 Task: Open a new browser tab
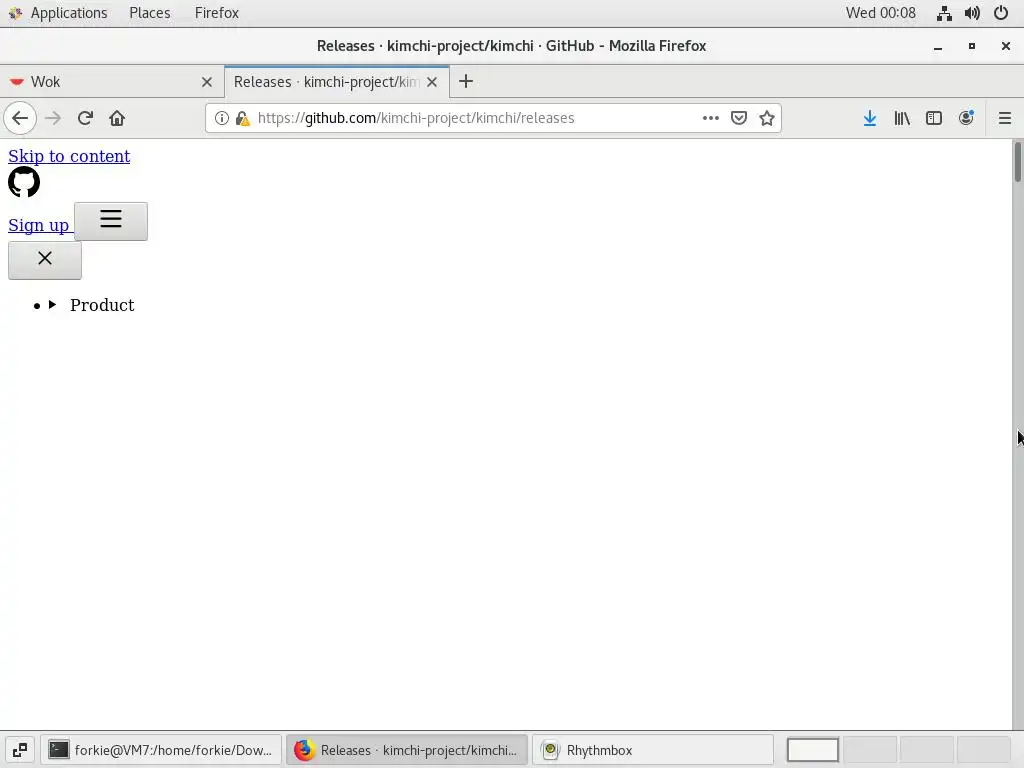pos(466,82)
